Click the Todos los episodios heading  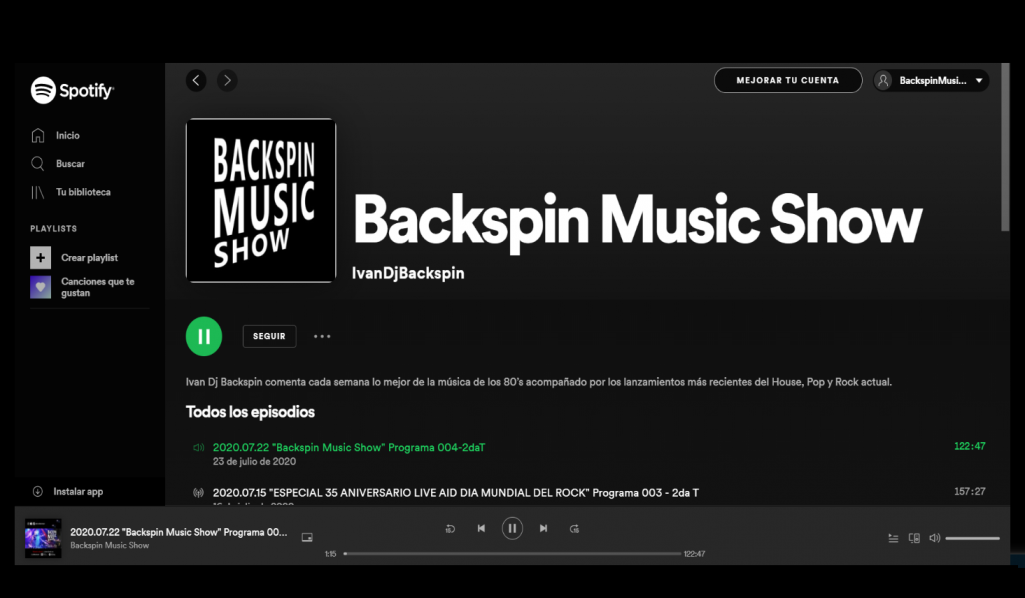tap(250, 412)
